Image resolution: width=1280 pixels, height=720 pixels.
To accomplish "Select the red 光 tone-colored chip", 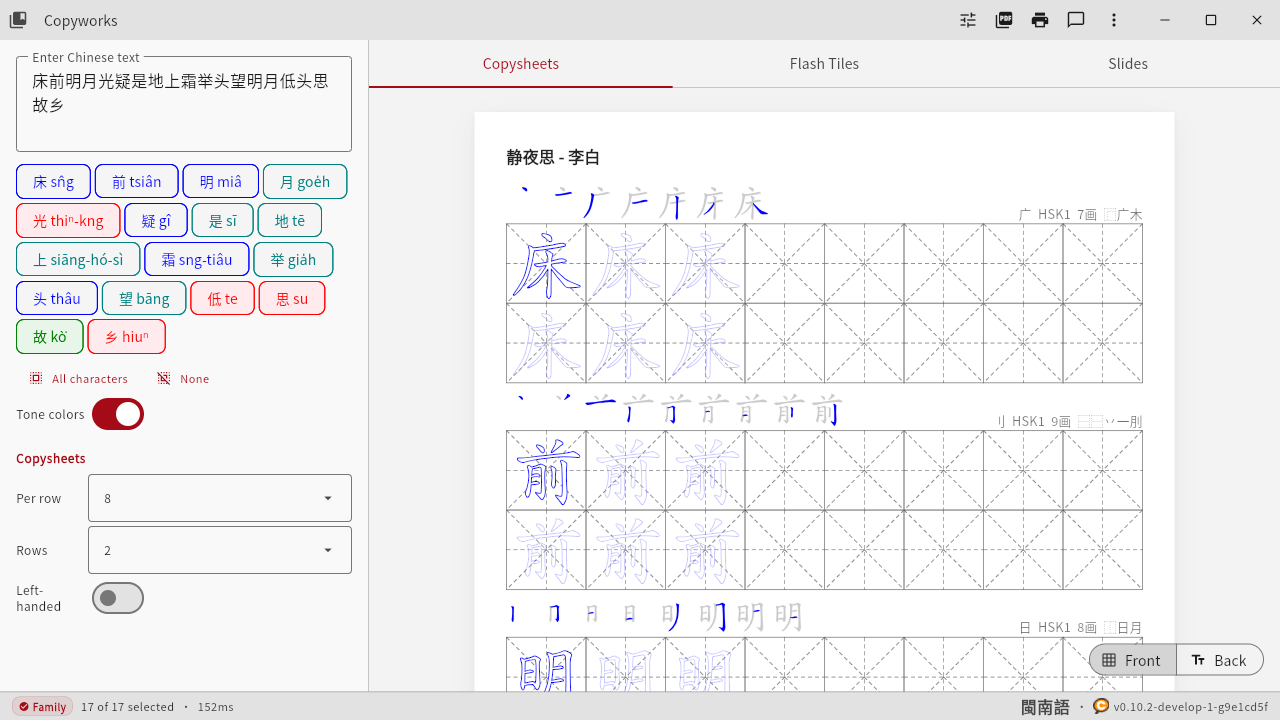I will pos(68,220).
